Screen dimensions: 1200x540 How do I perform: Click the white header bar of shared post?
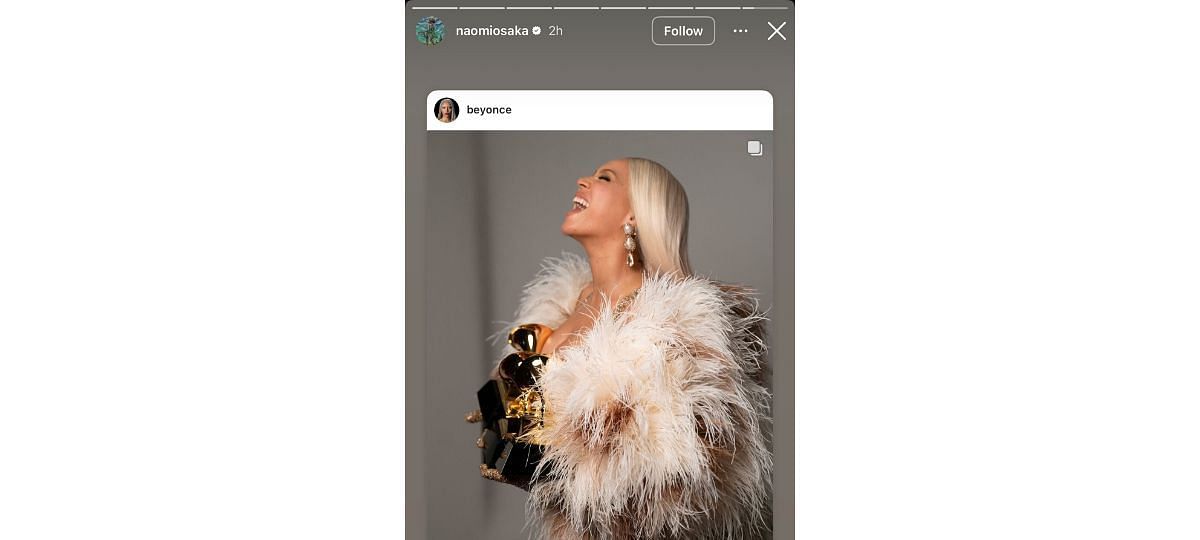click(x=600, y=110)
